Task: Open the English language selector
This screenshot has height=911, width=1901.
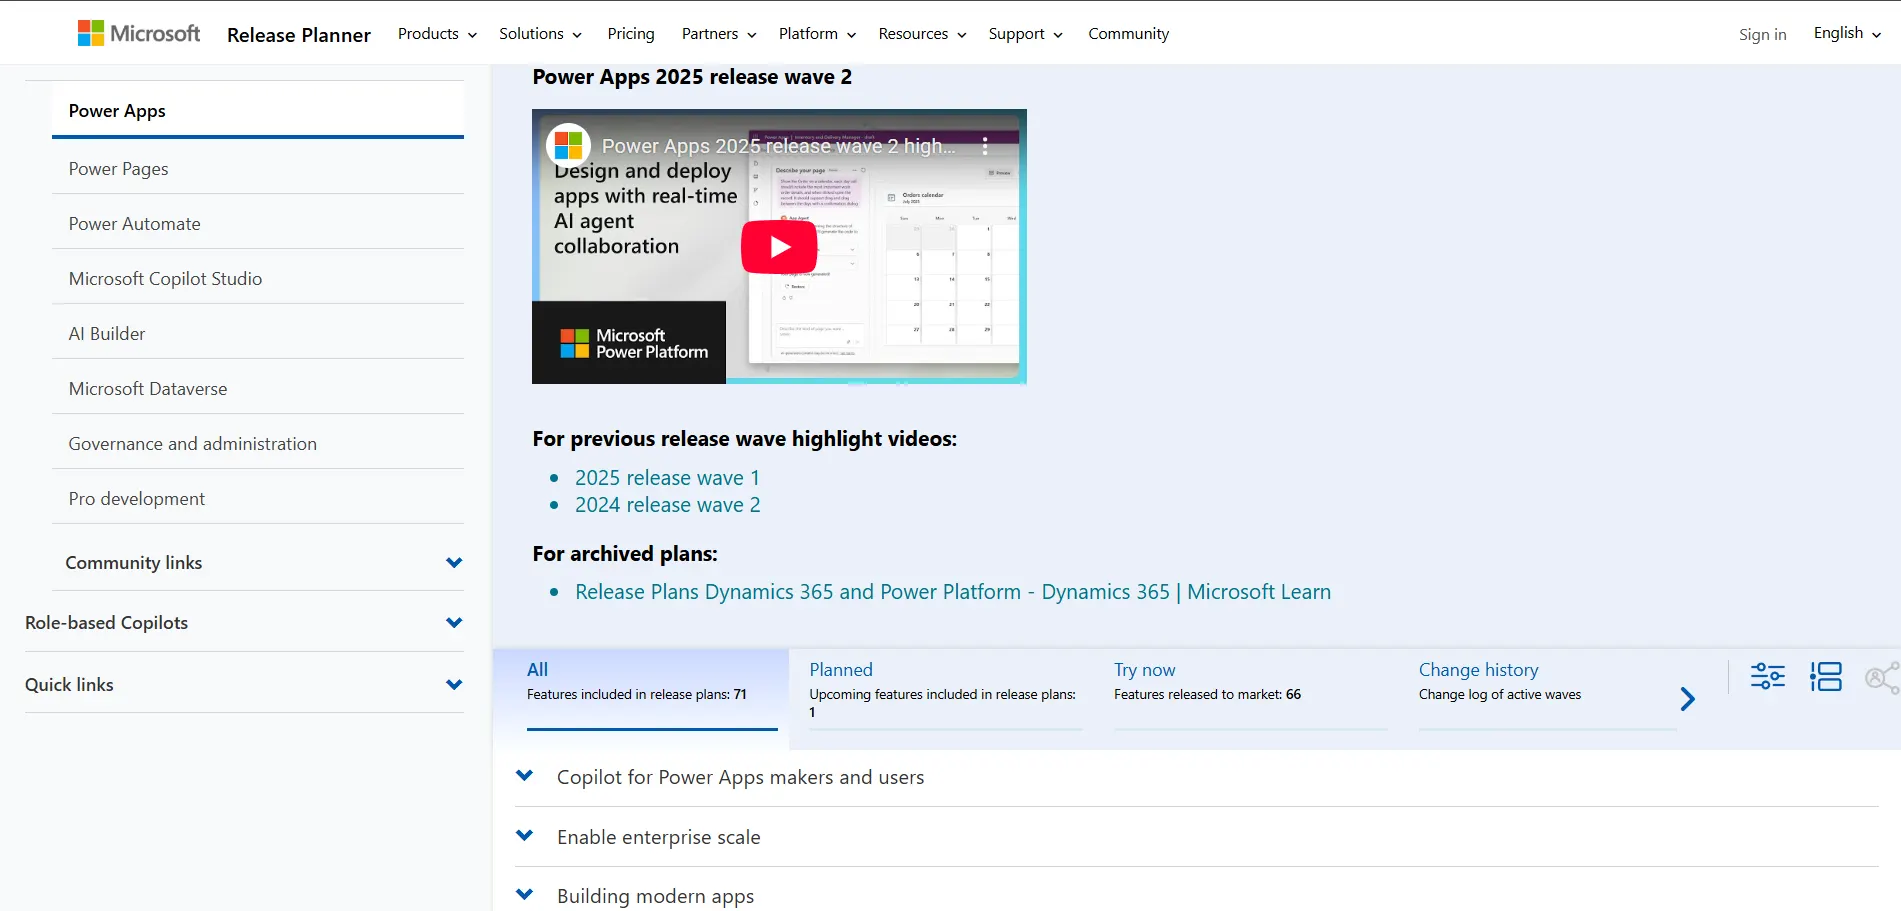Action: 1846,34
